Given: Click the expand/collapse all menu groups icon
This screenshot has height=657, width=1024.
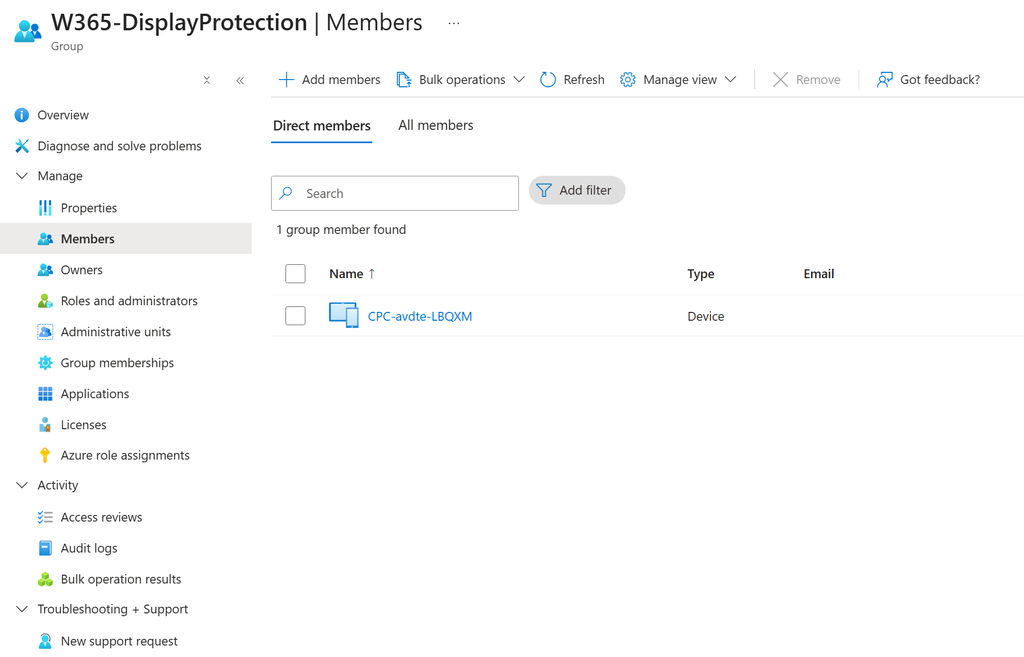Looking at the screenshot, I should (x=206, y=80).
